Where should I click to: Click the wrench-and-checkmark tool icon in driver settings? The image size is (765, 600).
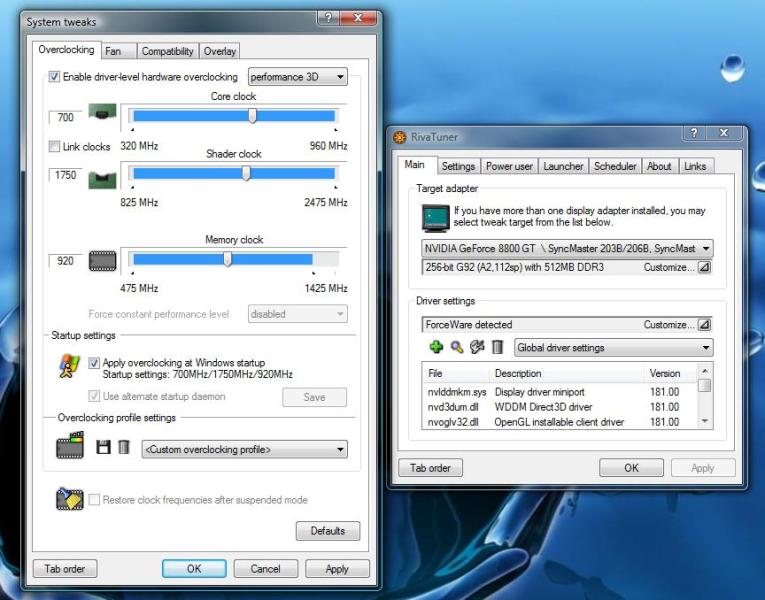click(x=477, y=347)
